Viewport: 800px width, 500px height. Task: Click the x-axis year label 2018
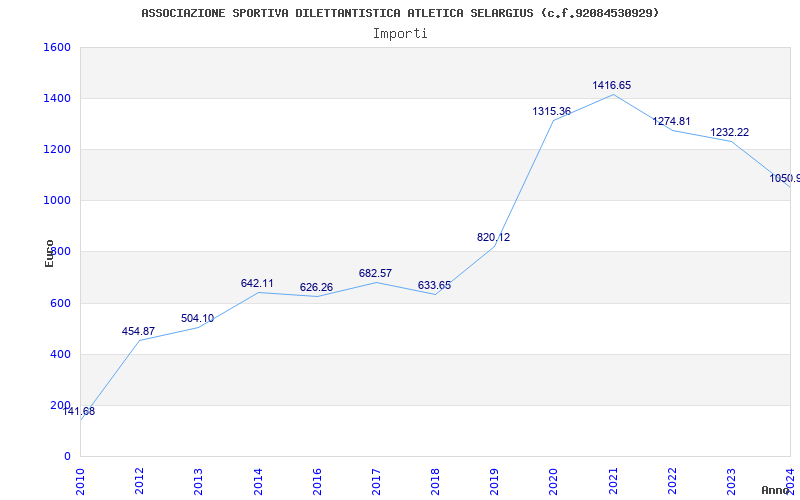tap(435, 481)
